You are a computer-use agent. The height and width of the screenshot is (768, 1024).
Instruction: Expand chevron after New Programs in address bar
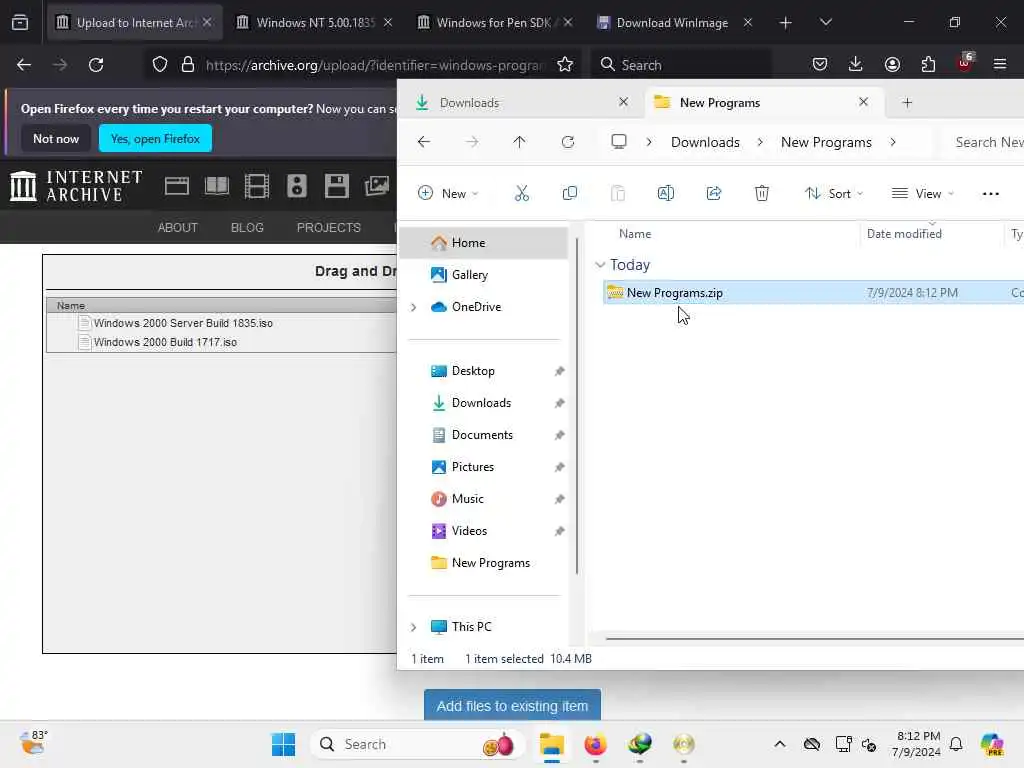(x=893, y=142)
